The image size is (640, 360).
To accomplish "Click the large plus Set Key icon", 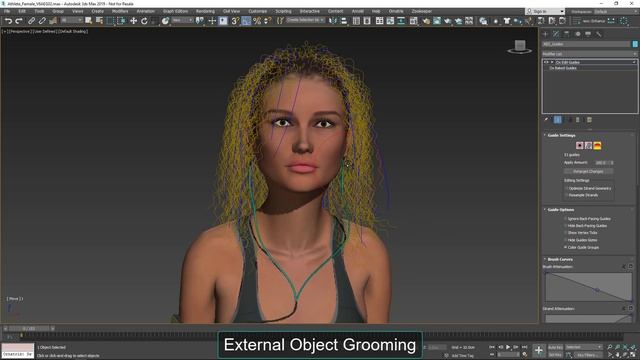I will pyautogui.click(x=539, y=350).
